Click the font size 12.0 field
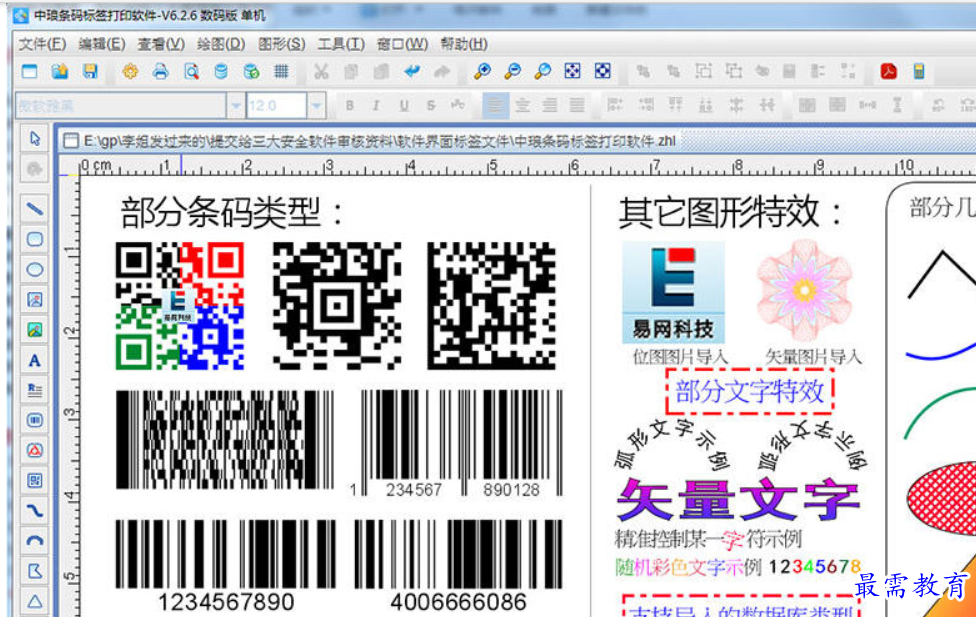Screen dimensions: 976x617 pyautogui.click(x=276, y=106)
